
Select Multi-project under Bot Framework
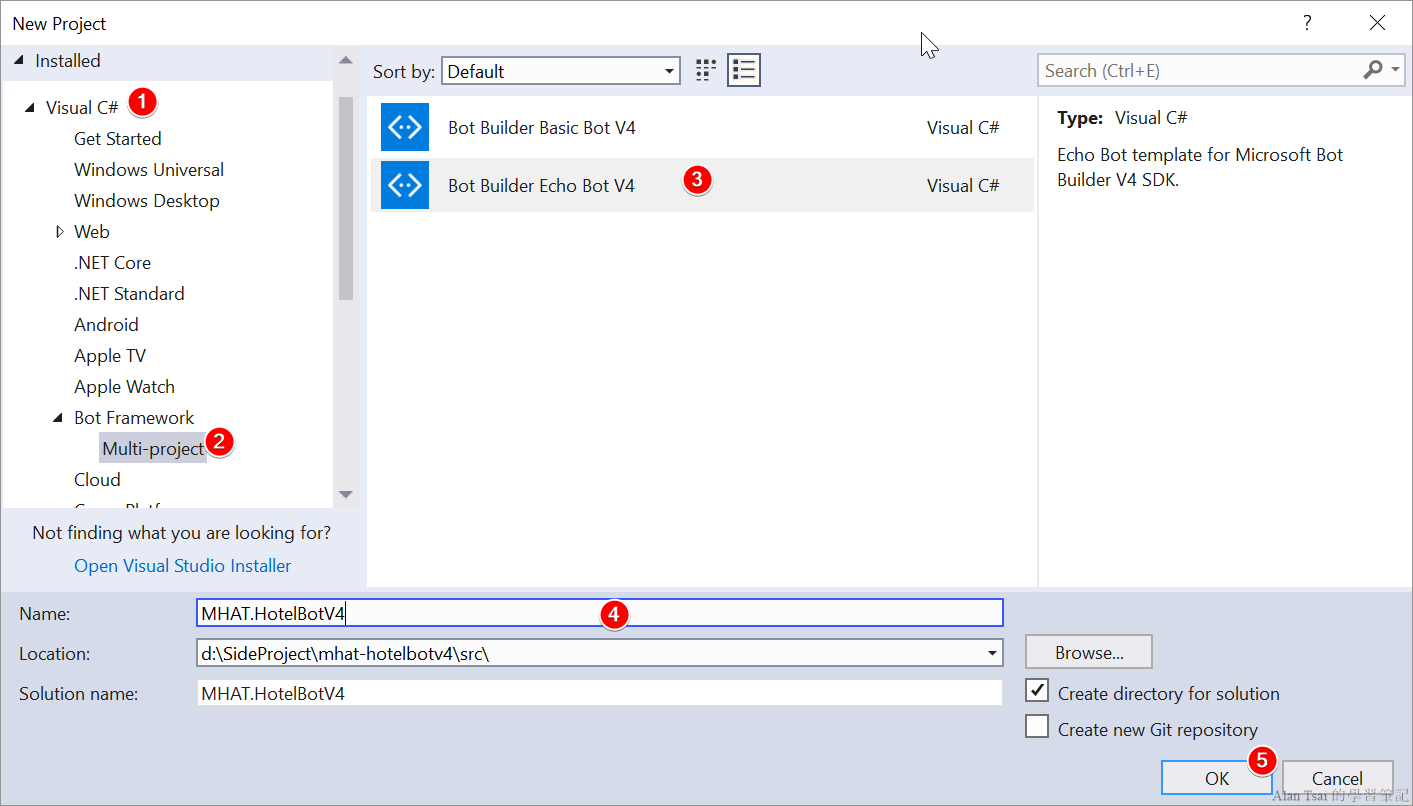[x=153, y=449]
